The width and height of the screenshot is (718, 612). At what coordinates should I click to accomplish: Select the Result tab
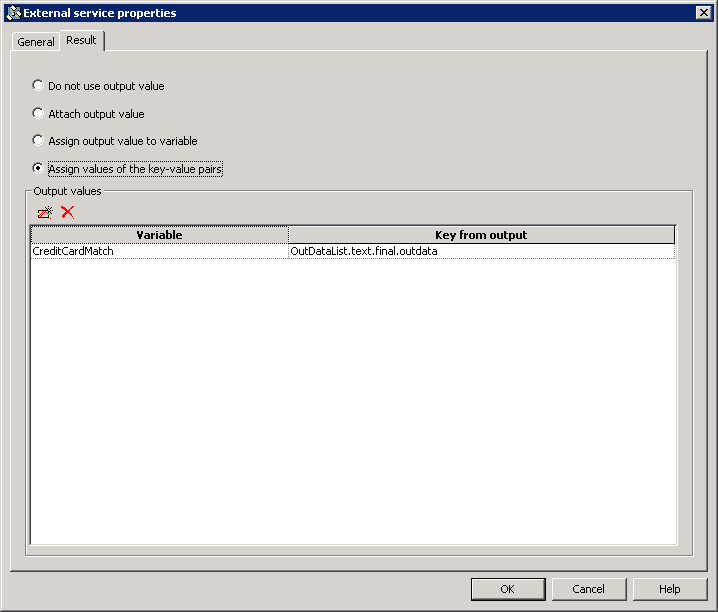(82, 41)
